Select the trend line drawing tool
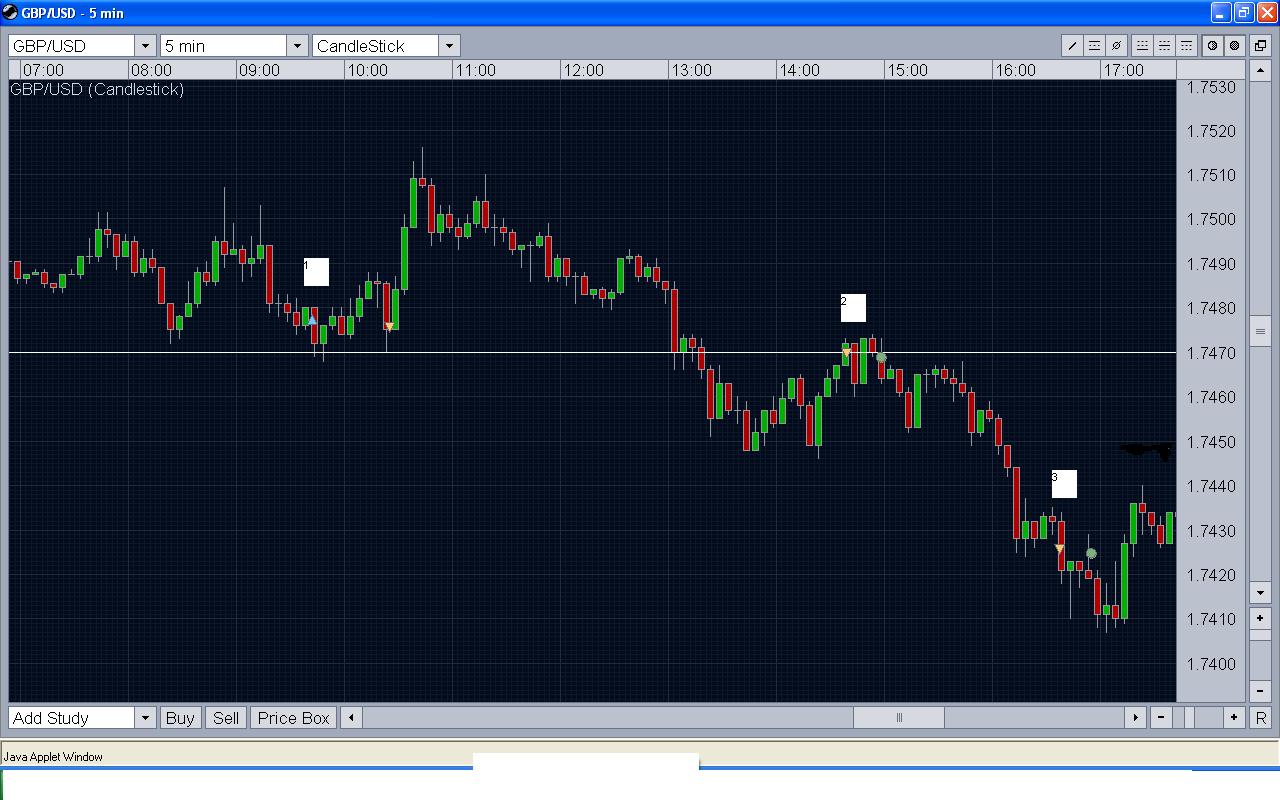 [x=1073, y=46]
